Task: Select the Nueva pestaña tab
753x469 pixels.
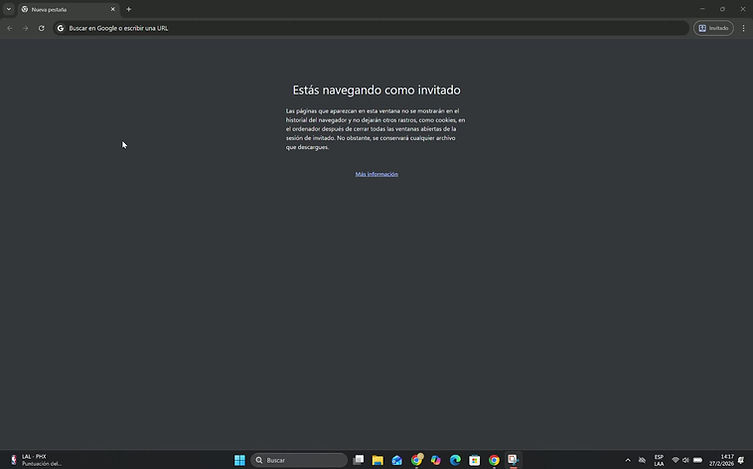Action: [x=68, y=9]
